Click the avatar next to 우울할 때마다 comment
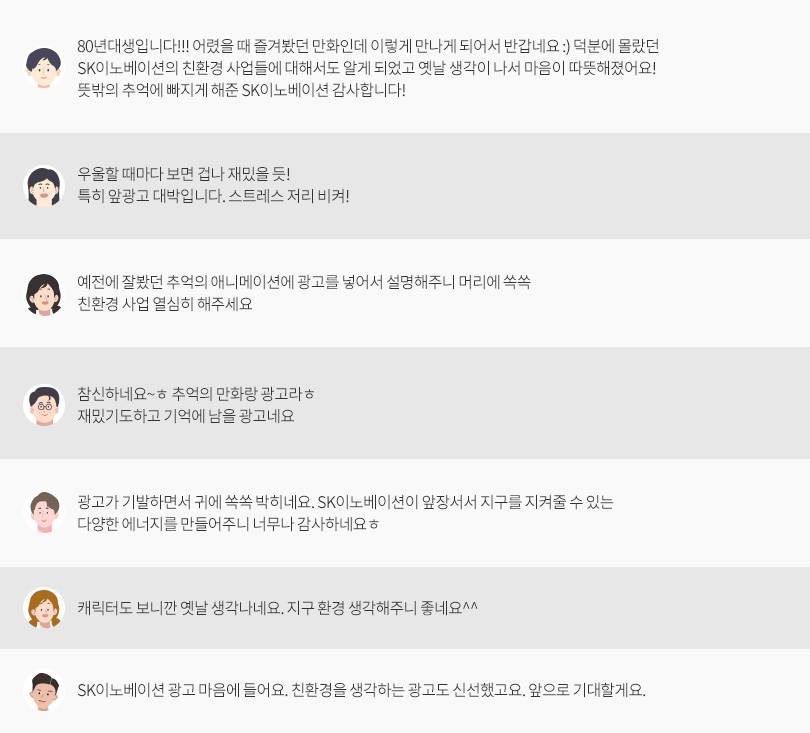 43,186
